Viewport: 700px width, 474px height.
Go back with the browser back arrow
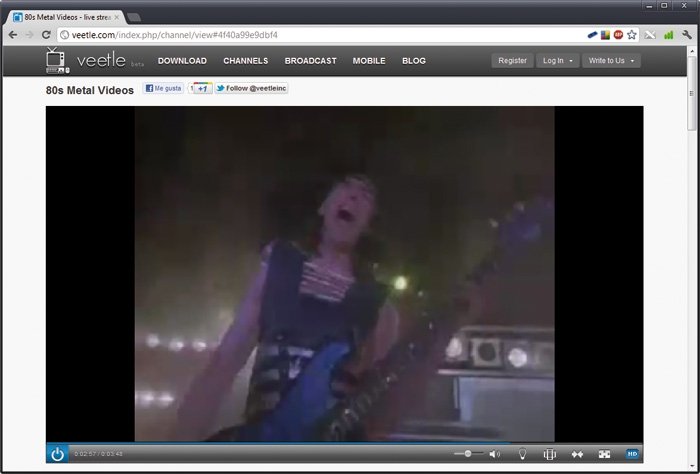[12, 35]
